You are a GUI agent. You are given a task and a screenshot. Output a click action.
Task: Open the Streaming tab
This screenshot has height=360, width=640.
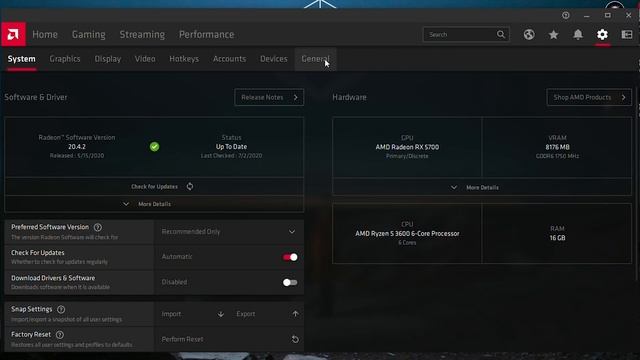pos(142,35)
